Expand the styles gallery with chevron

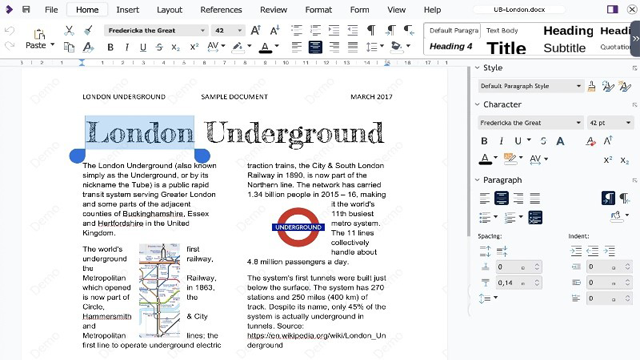tap(636, 39)
